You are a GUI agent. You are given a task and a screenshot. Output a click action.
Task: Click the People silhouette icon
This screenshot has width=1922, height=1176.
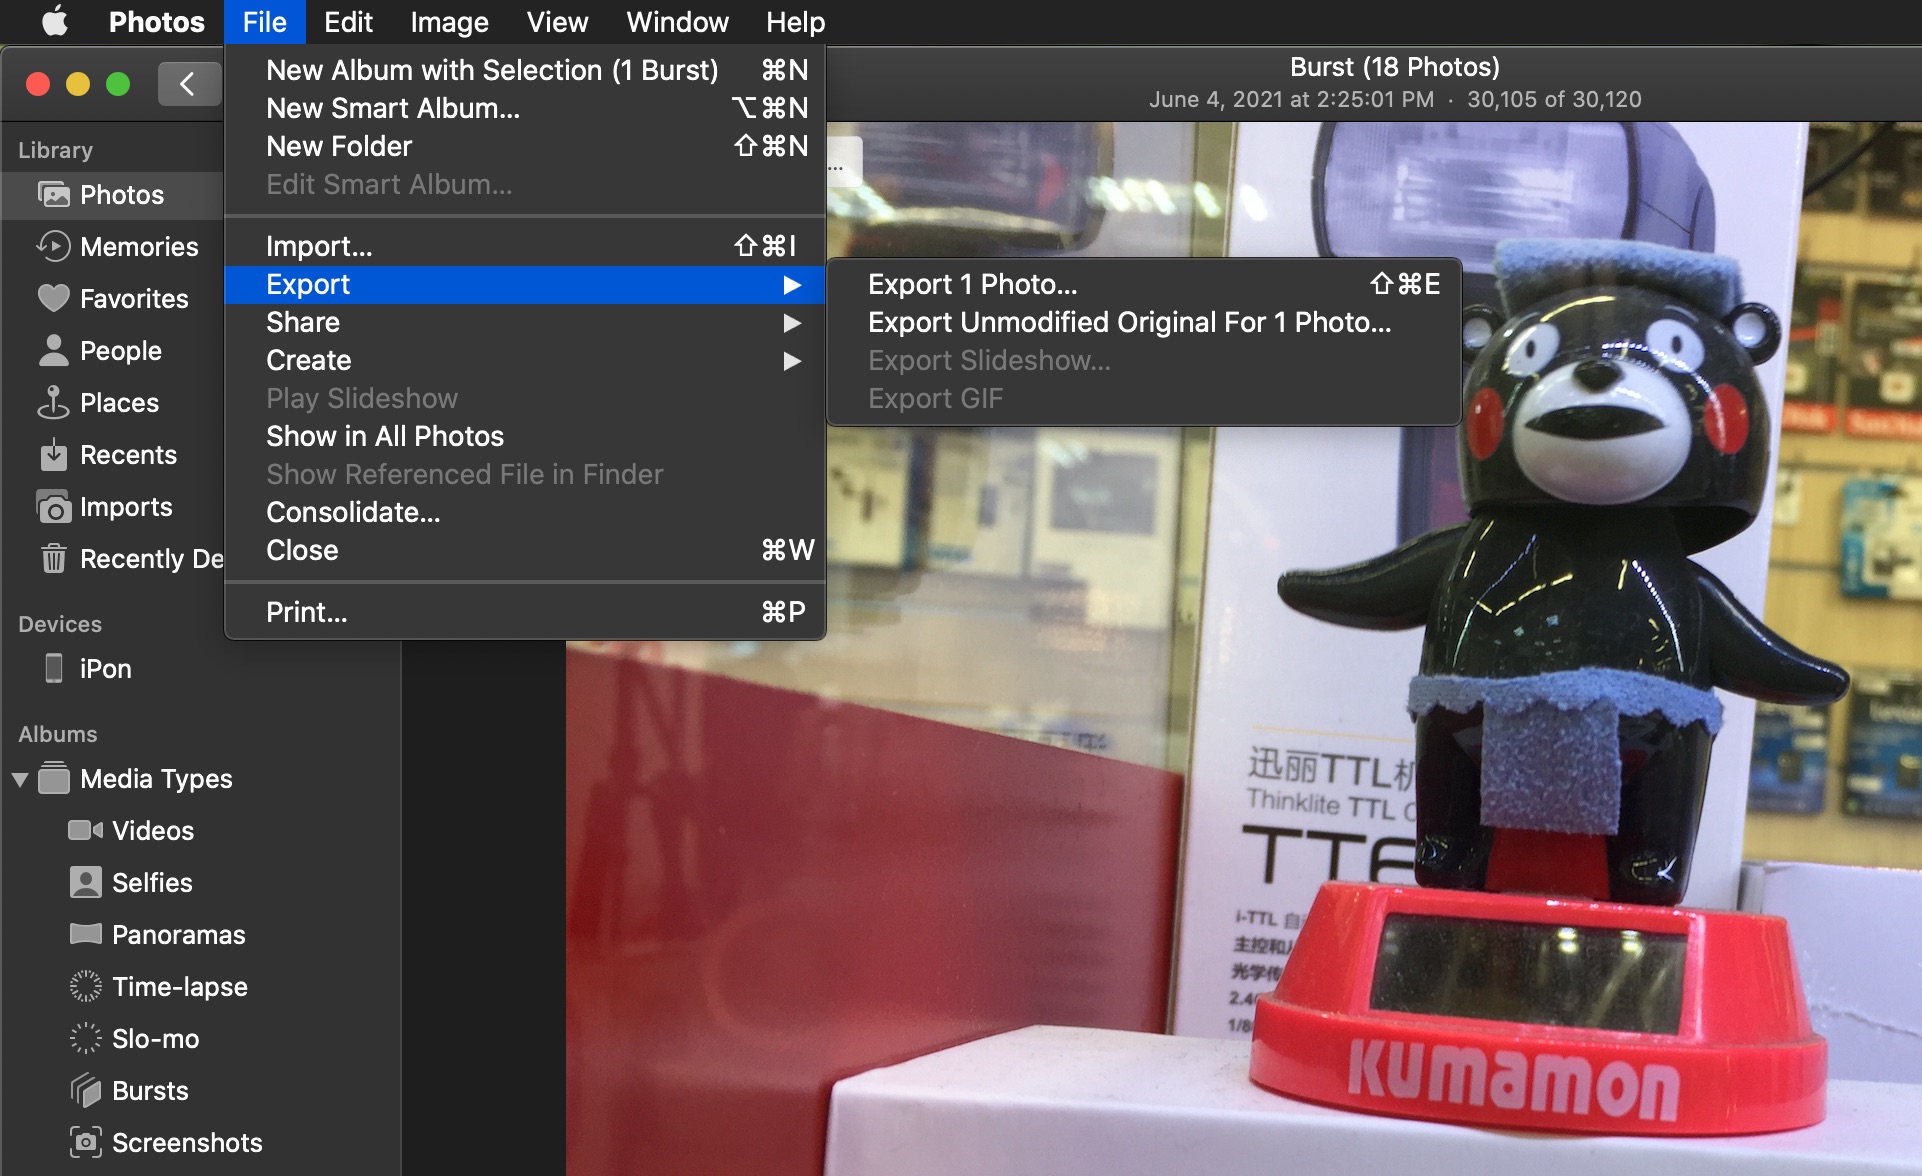[x=54, y=350]
